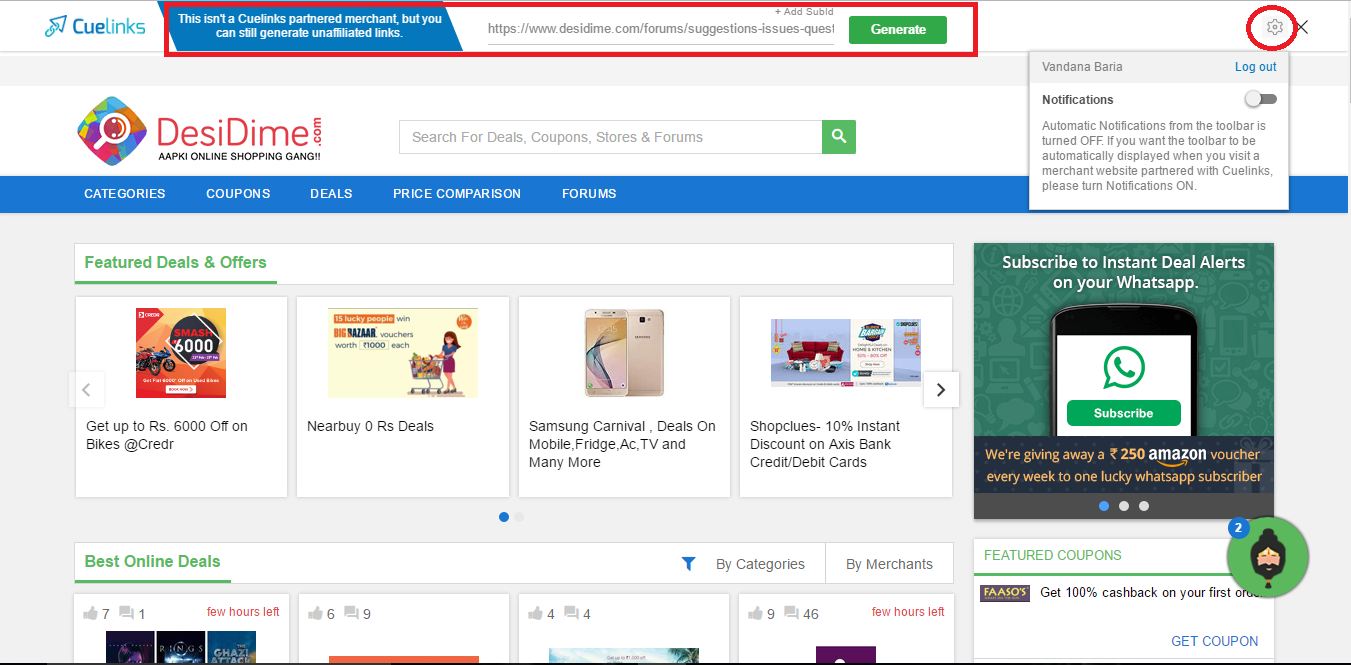
Task: Click 'few hours left' on the 7-likes deal
Action: [243, 612]
